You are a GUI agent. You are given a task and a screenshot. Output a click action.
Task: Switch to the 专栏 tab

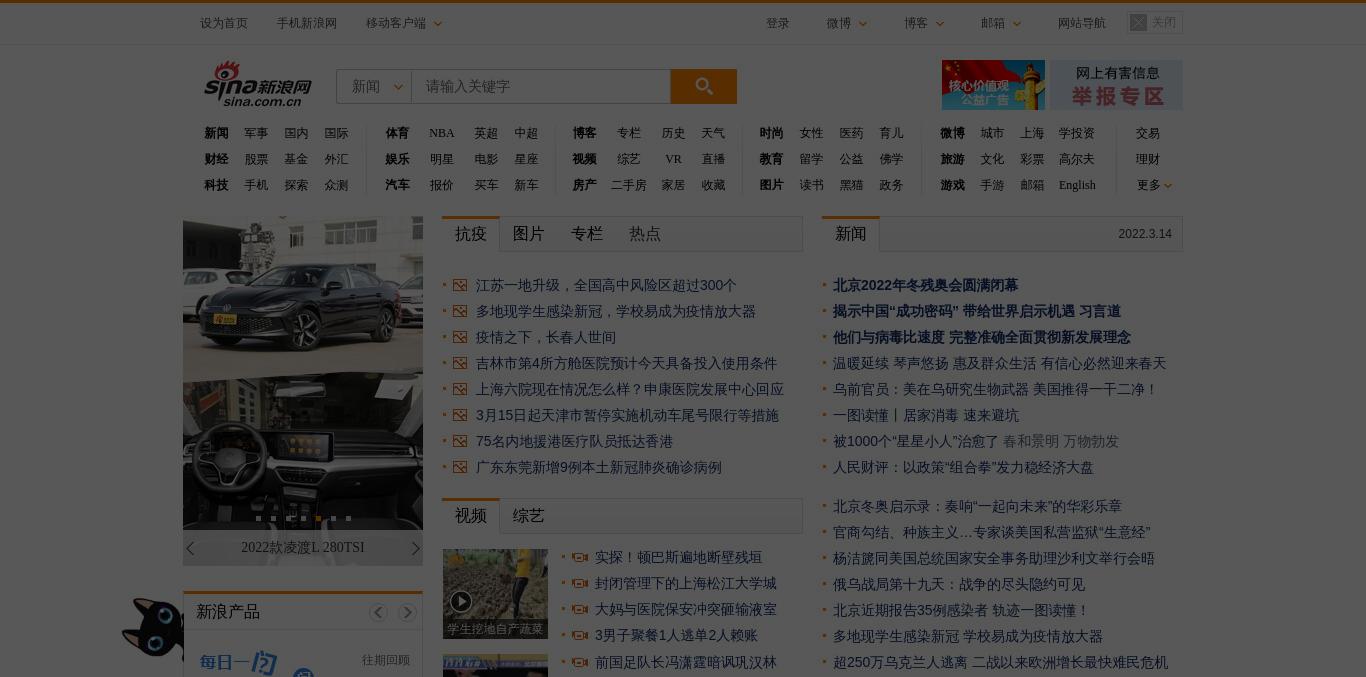coord(587,233)
